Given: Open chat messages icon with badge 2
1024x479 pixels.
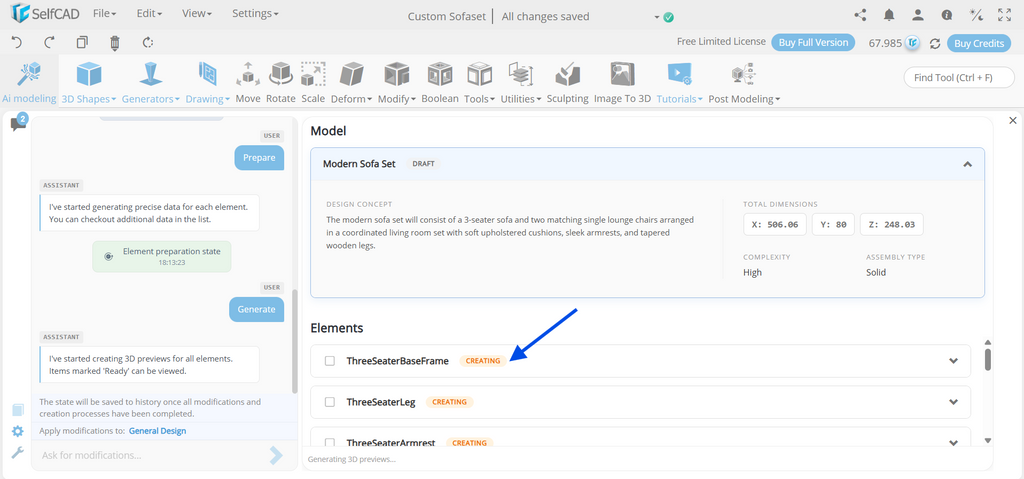Looking at the screenshot, I should pyautogui.click(x=18, y=122).
